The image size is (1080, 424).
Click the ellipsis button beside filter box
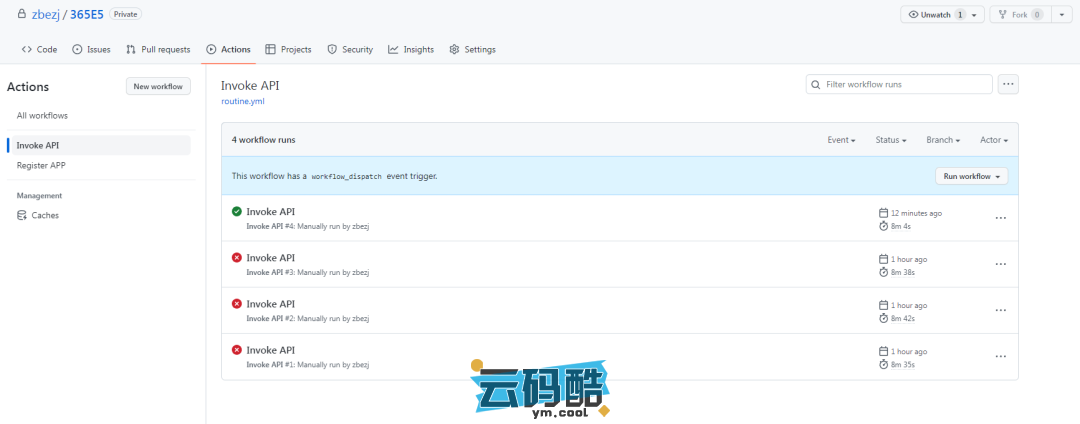click(1008, 85)
